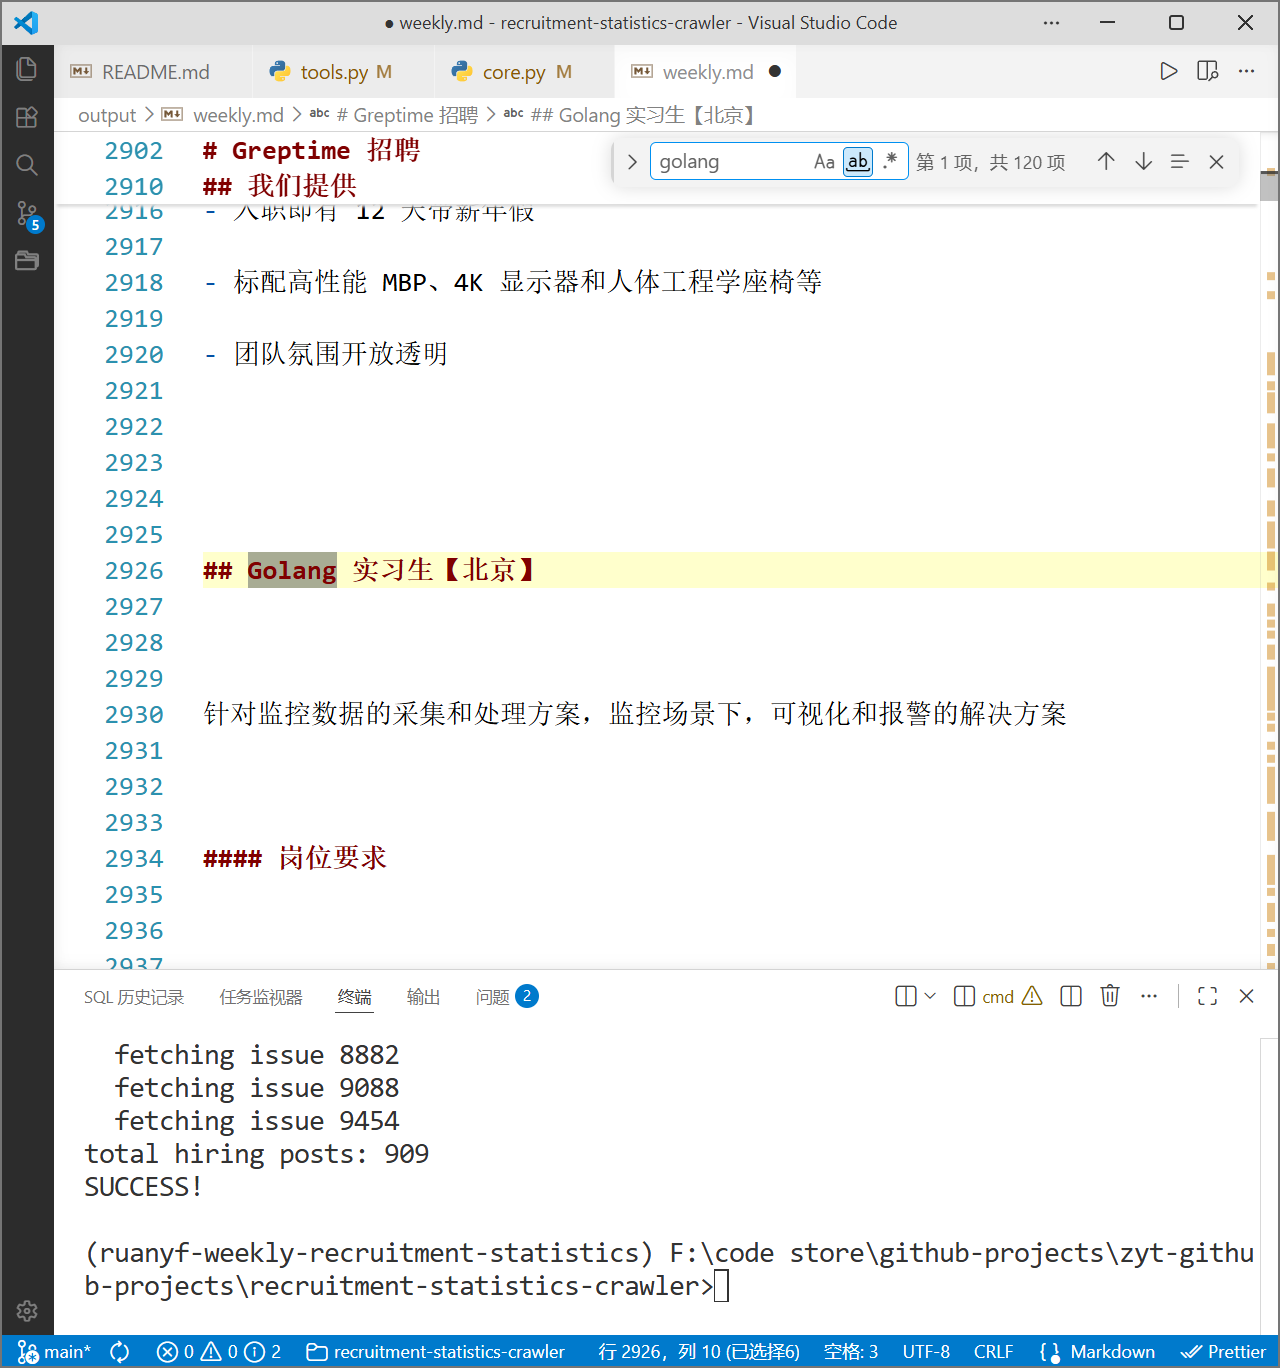The image size is (1280, 1368).
Task: Open the Extensions view
Action: tap(27, 117)
